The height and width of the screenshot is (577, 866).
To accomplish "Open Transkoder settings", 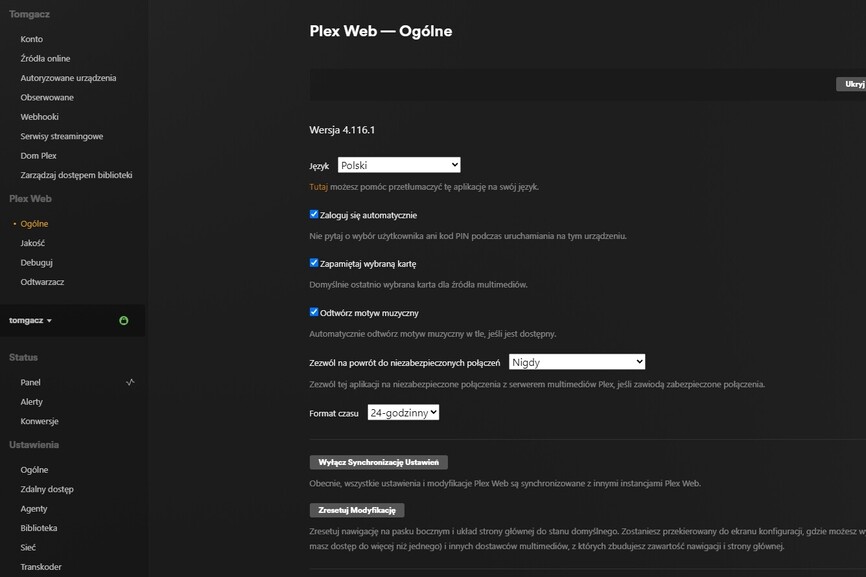I will tap(41, 567).
